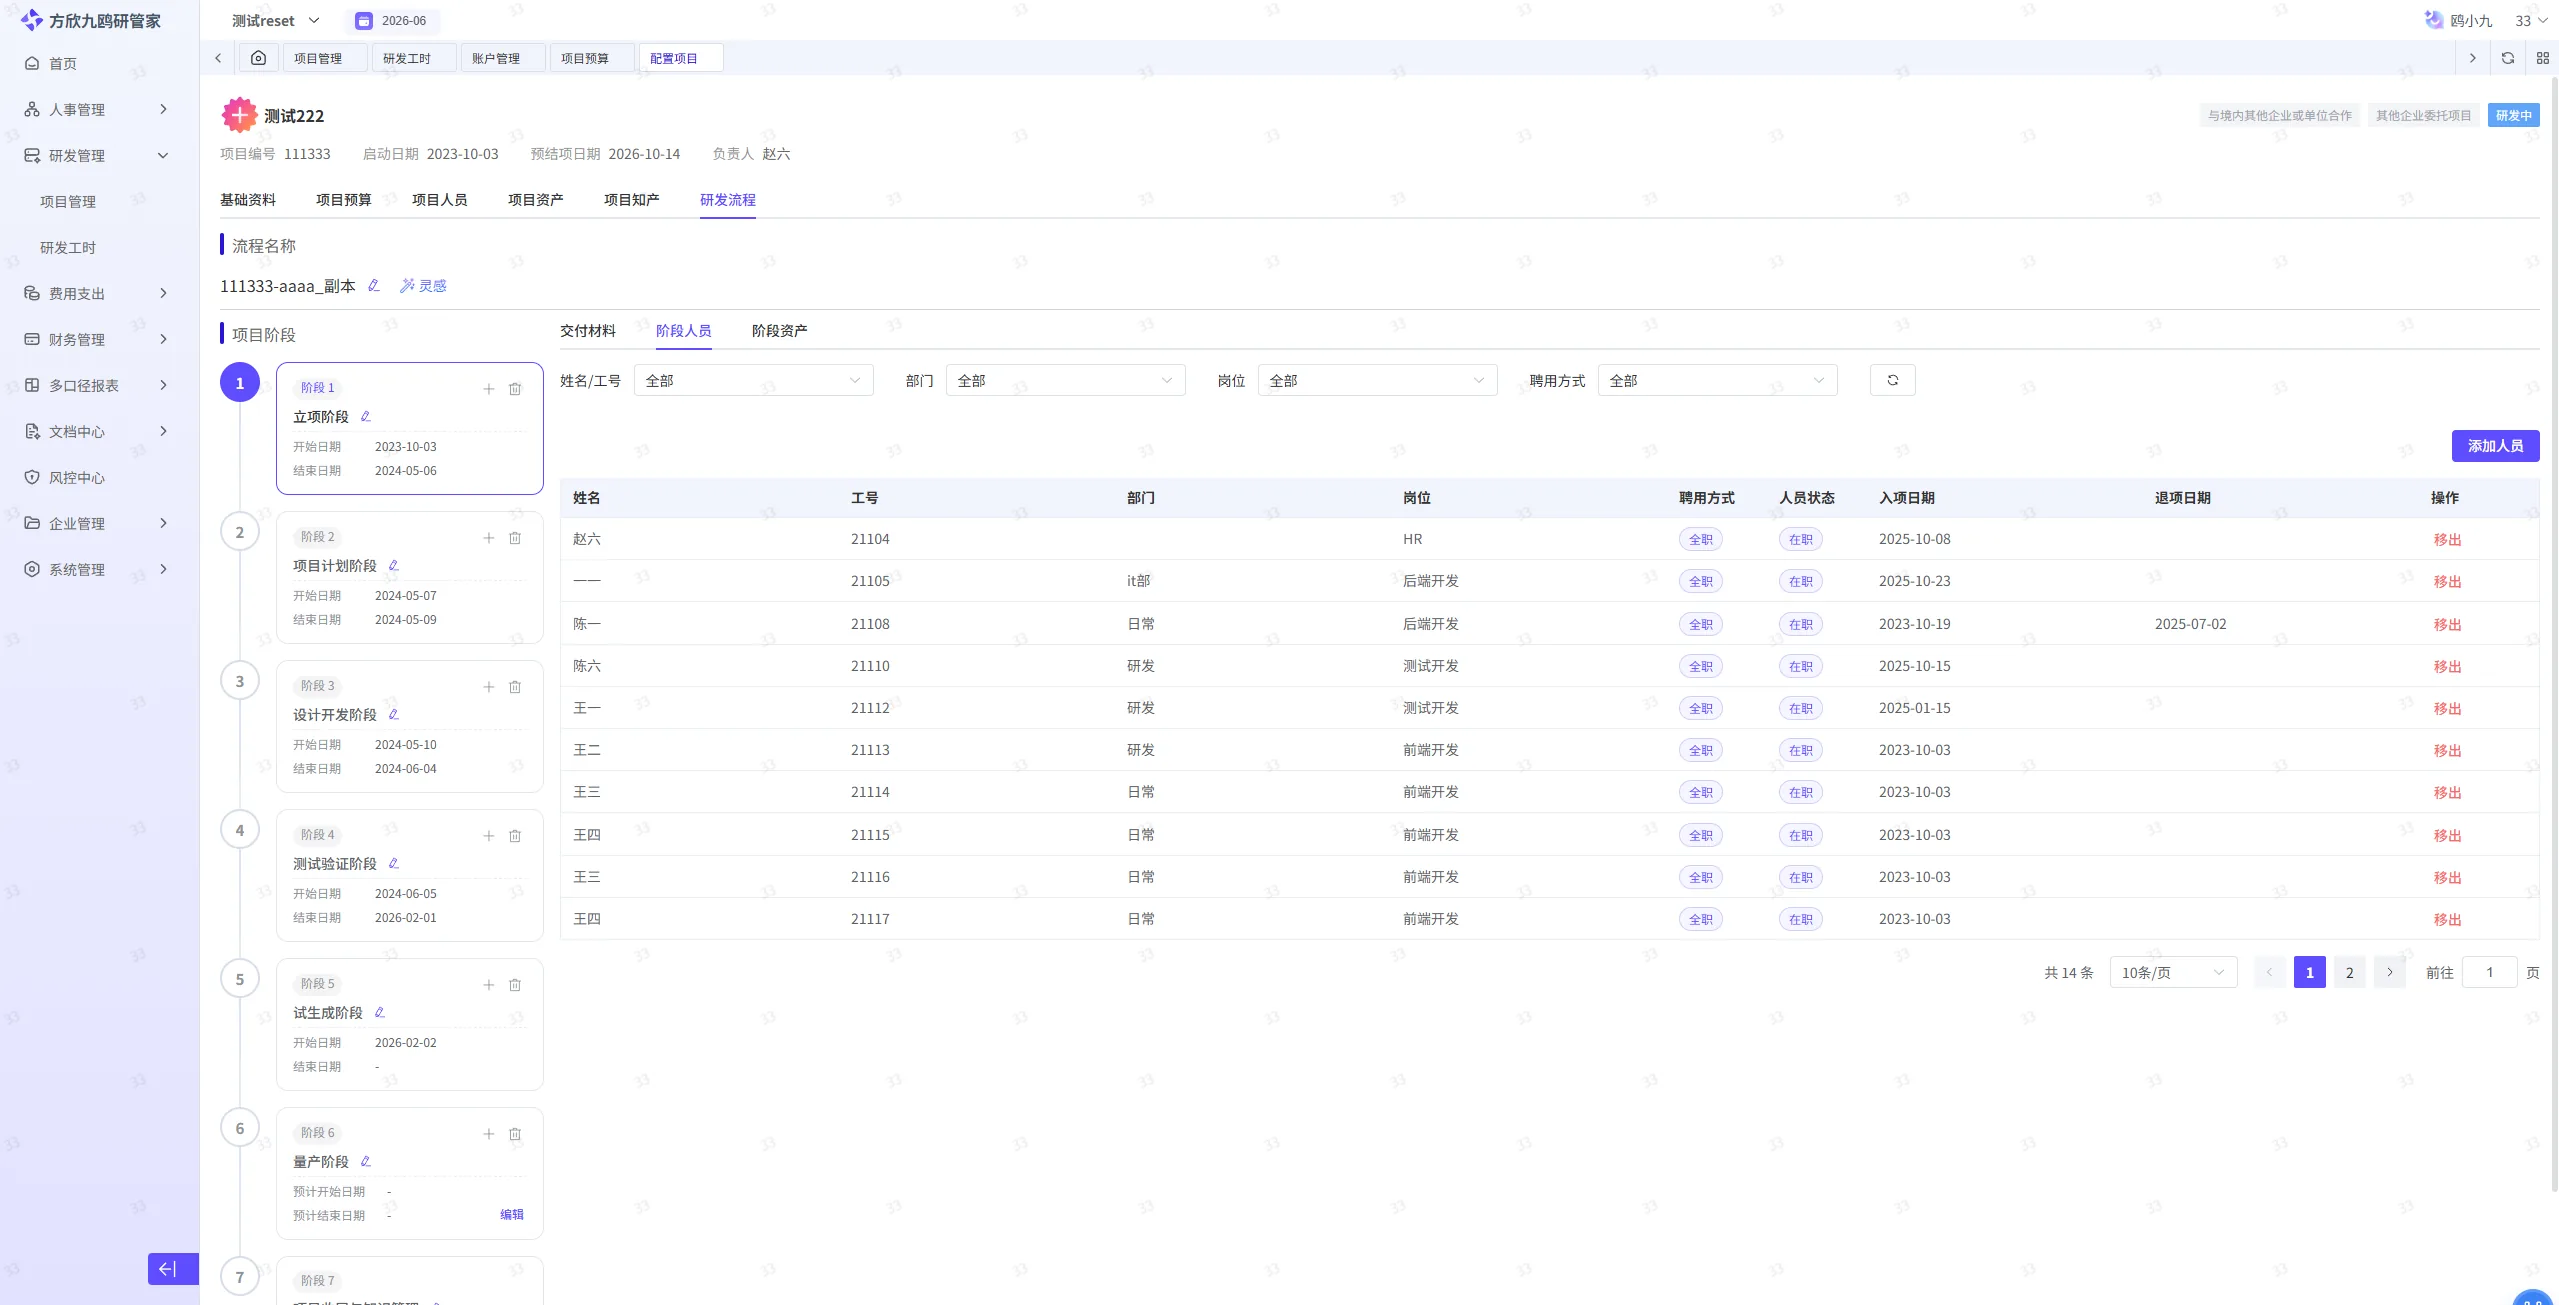
Task: Edit the 测试验证阶段 name with the pencil icon
Action: [x=393, y=864]
